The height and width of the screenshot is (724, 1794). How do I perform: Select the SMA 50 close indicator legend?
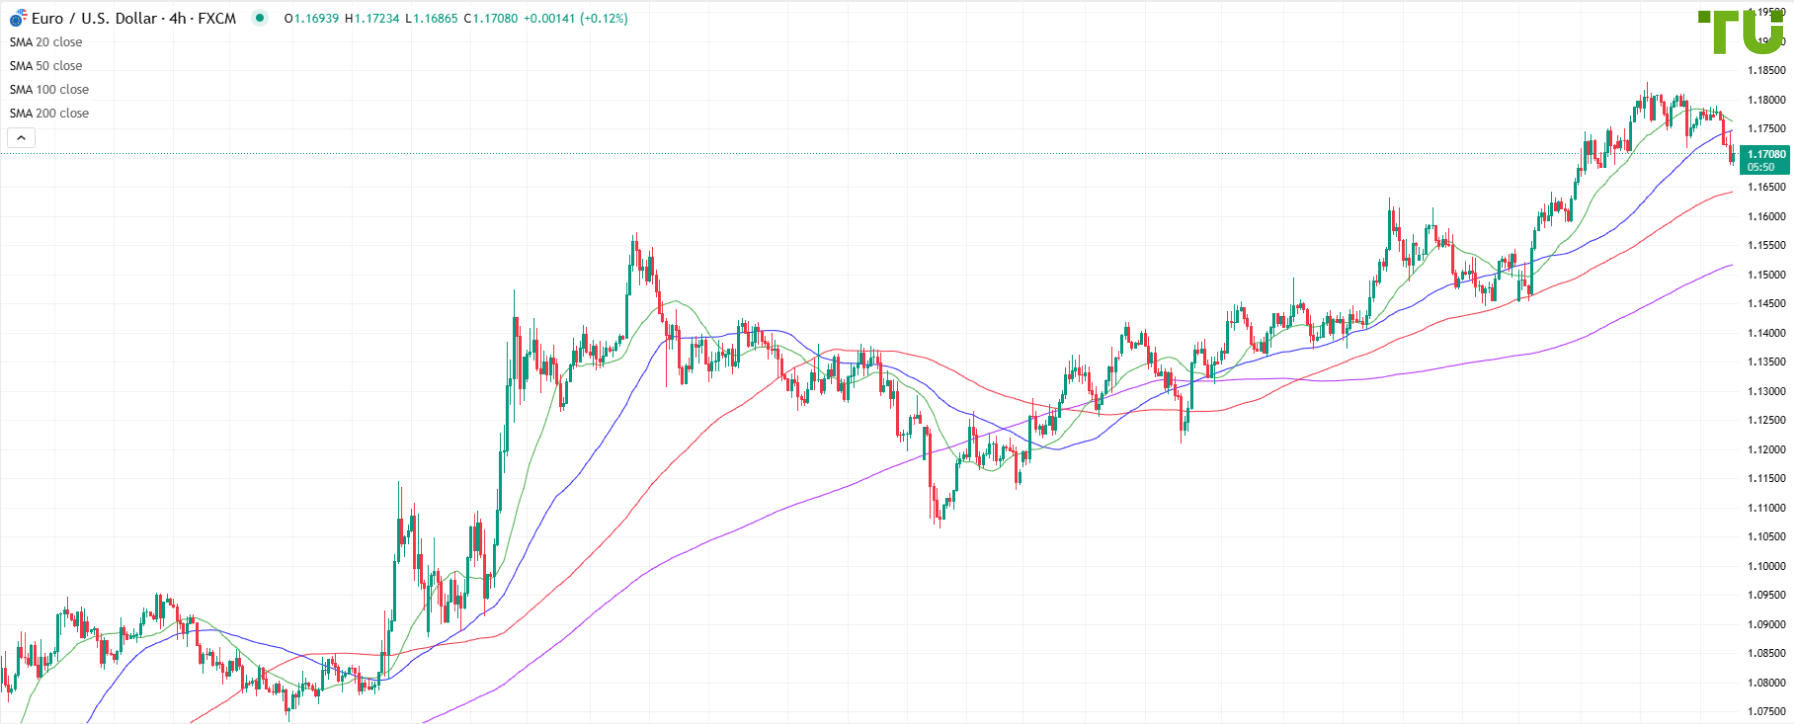[x=46, y=66]
